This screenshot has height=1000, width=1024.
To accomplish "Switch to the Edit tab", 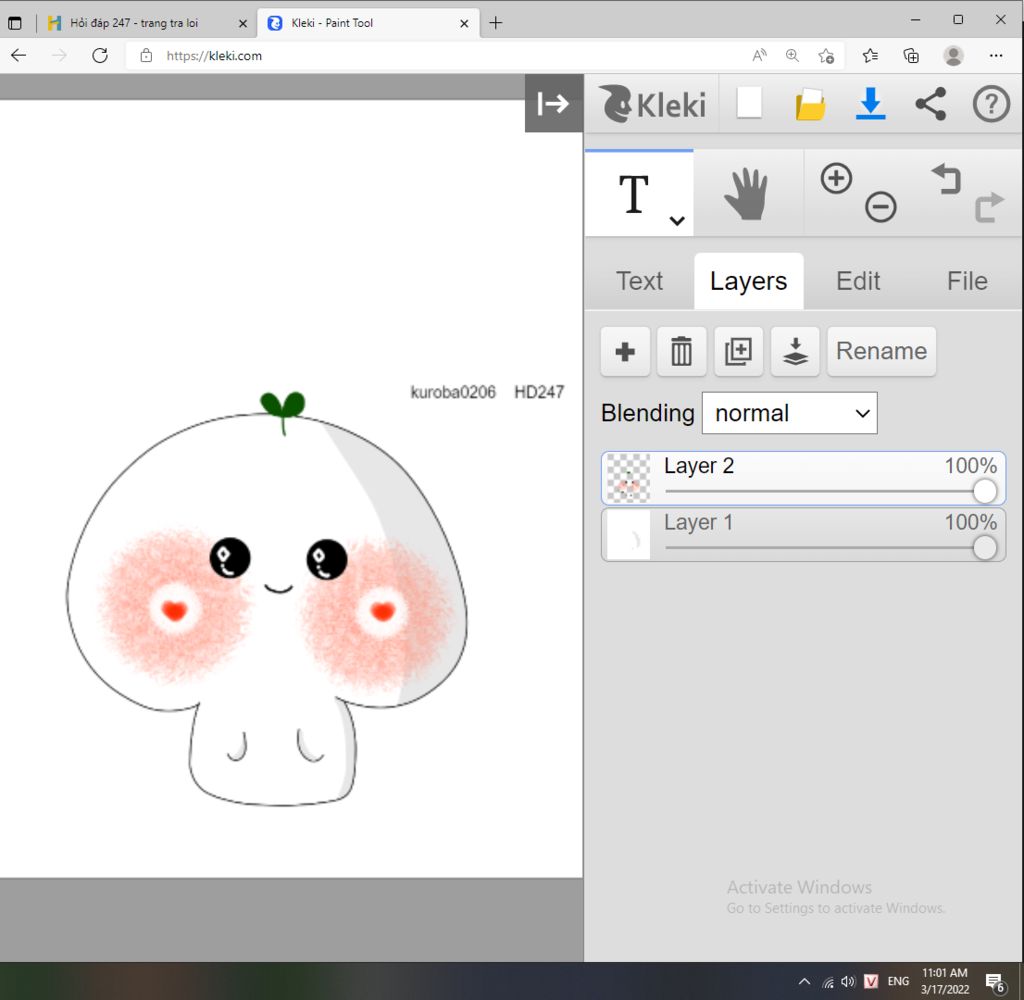I will tap(858, 281).
